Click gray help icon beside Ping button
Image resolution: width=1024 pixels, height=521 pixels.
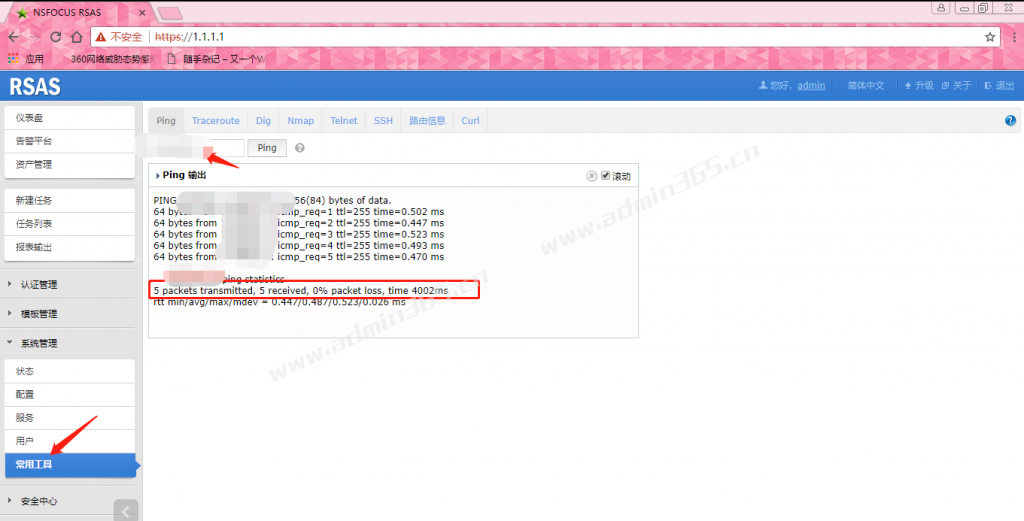[x=300, y=148]
